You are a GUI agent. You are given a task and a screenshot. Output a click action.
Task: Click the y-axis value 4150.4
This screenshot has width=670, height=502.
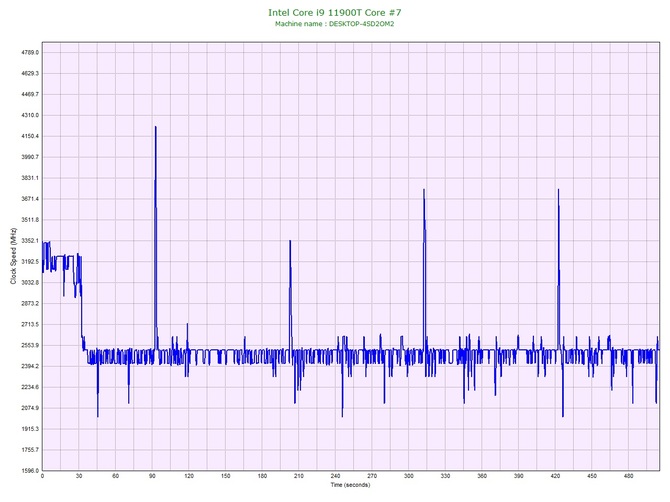[x=30, y=136]
